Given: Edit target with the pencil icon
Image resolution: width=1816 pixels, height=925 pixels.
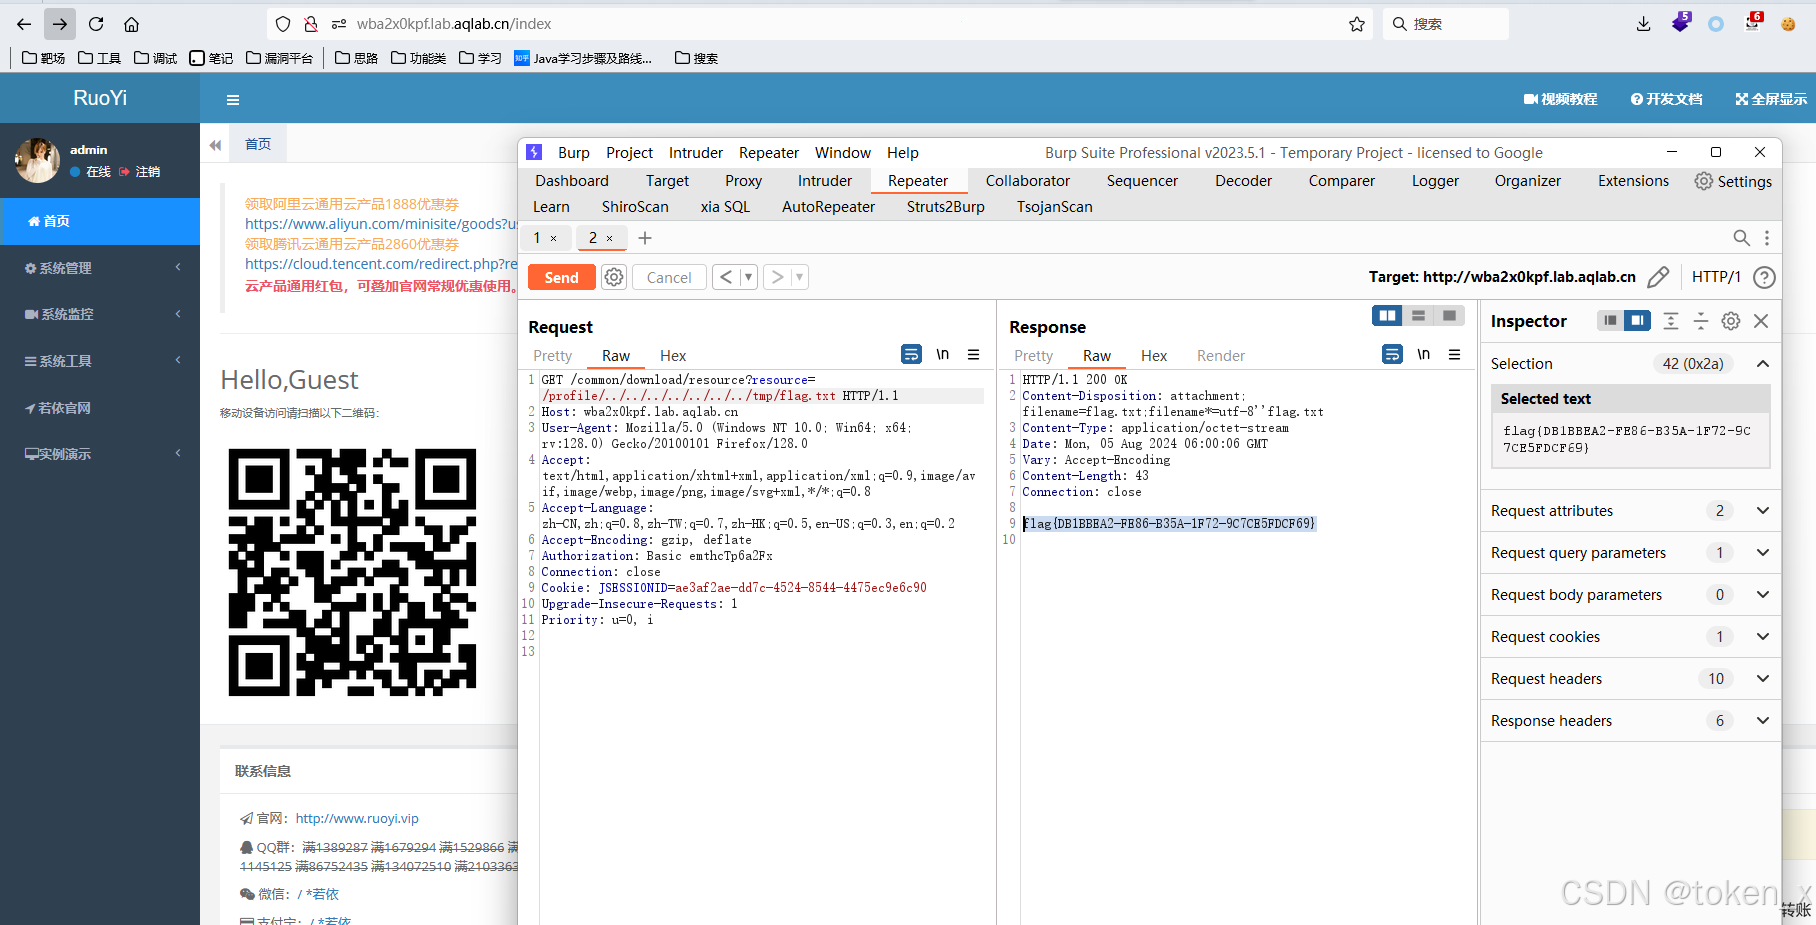Looking at the screenshot, I should coord(1658,277).
